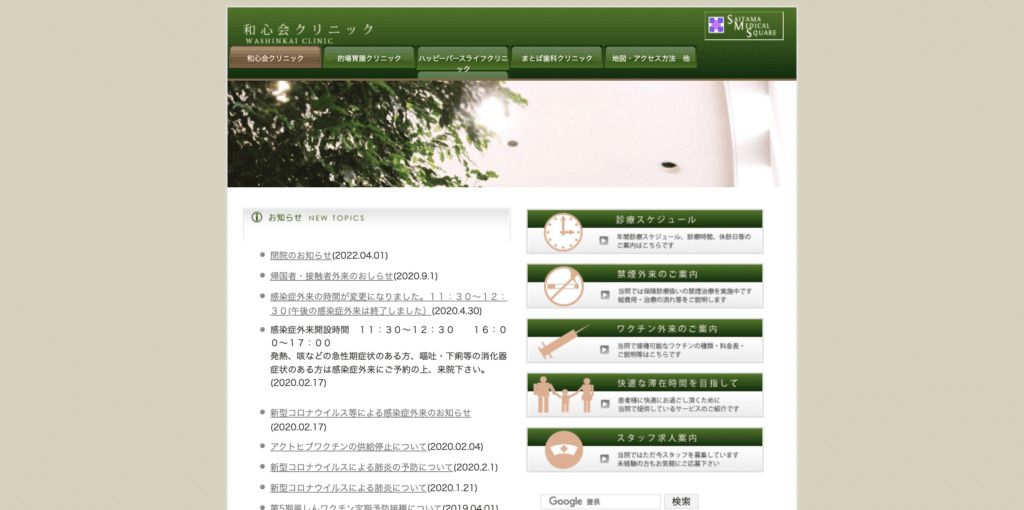Image resolution: width=1024 pixels, height=510 pixels.
Task: Click the arrow icon in 診療スケジュール banner
Action: coord(604,240)
